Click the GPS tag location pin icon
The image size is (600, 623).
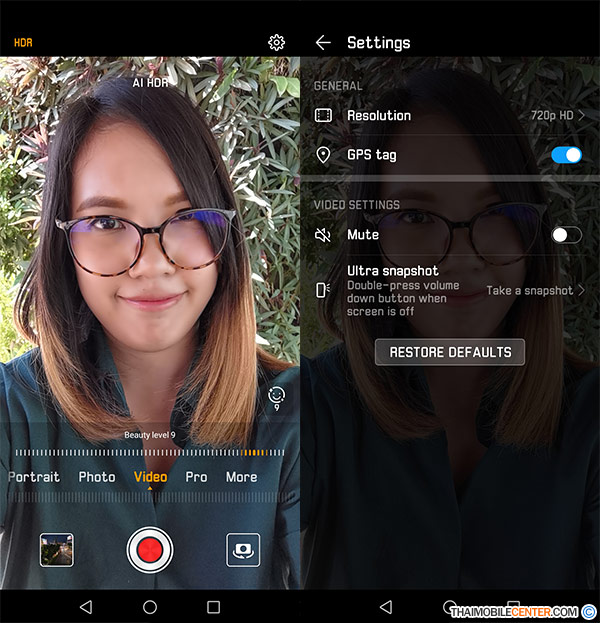click(x=323, y=155)
